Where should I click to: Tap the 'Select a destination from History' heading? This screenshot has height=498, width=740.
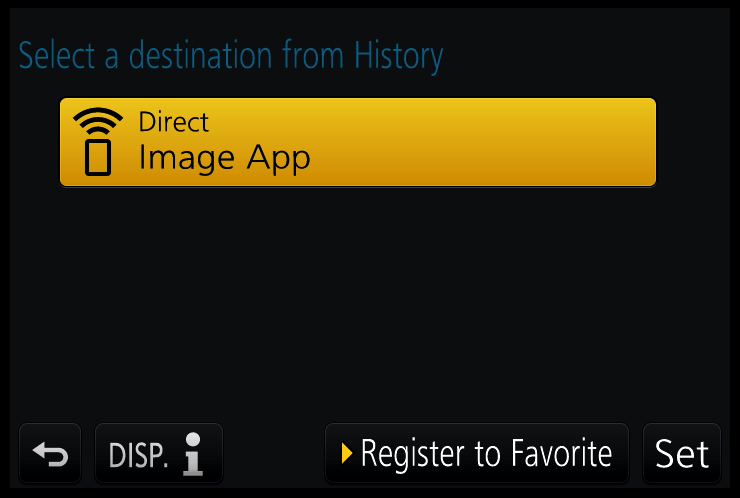coord(231,57)
